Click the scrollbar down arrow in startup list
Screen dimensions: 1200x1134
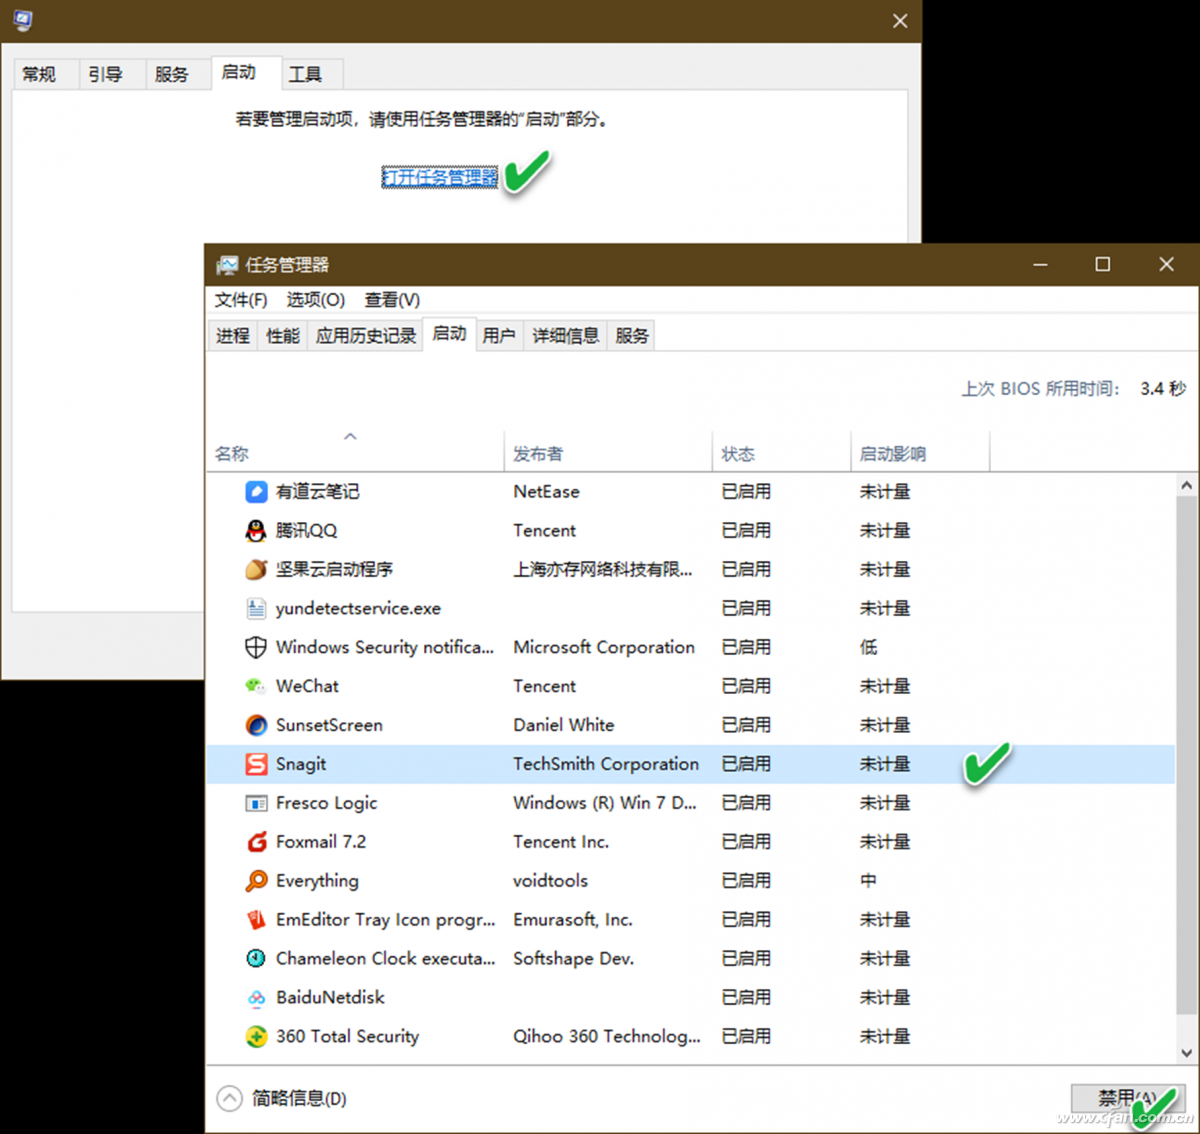(1186, 1053)
